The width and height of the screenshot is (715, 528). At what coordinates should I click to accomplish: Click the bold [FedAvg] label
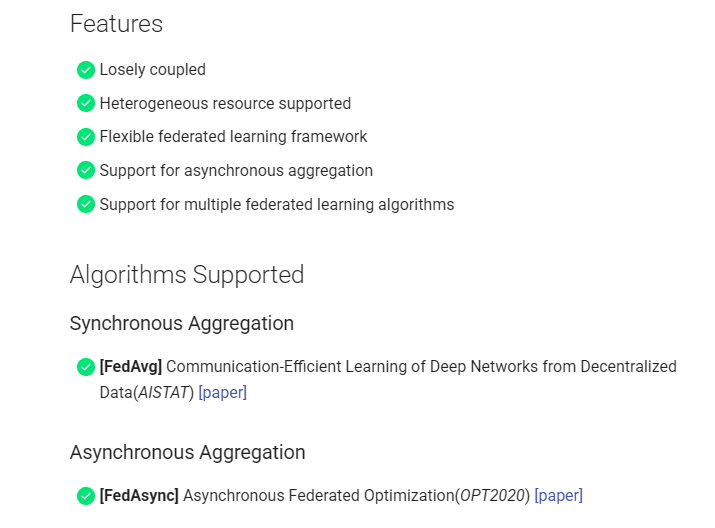(131, 367)
